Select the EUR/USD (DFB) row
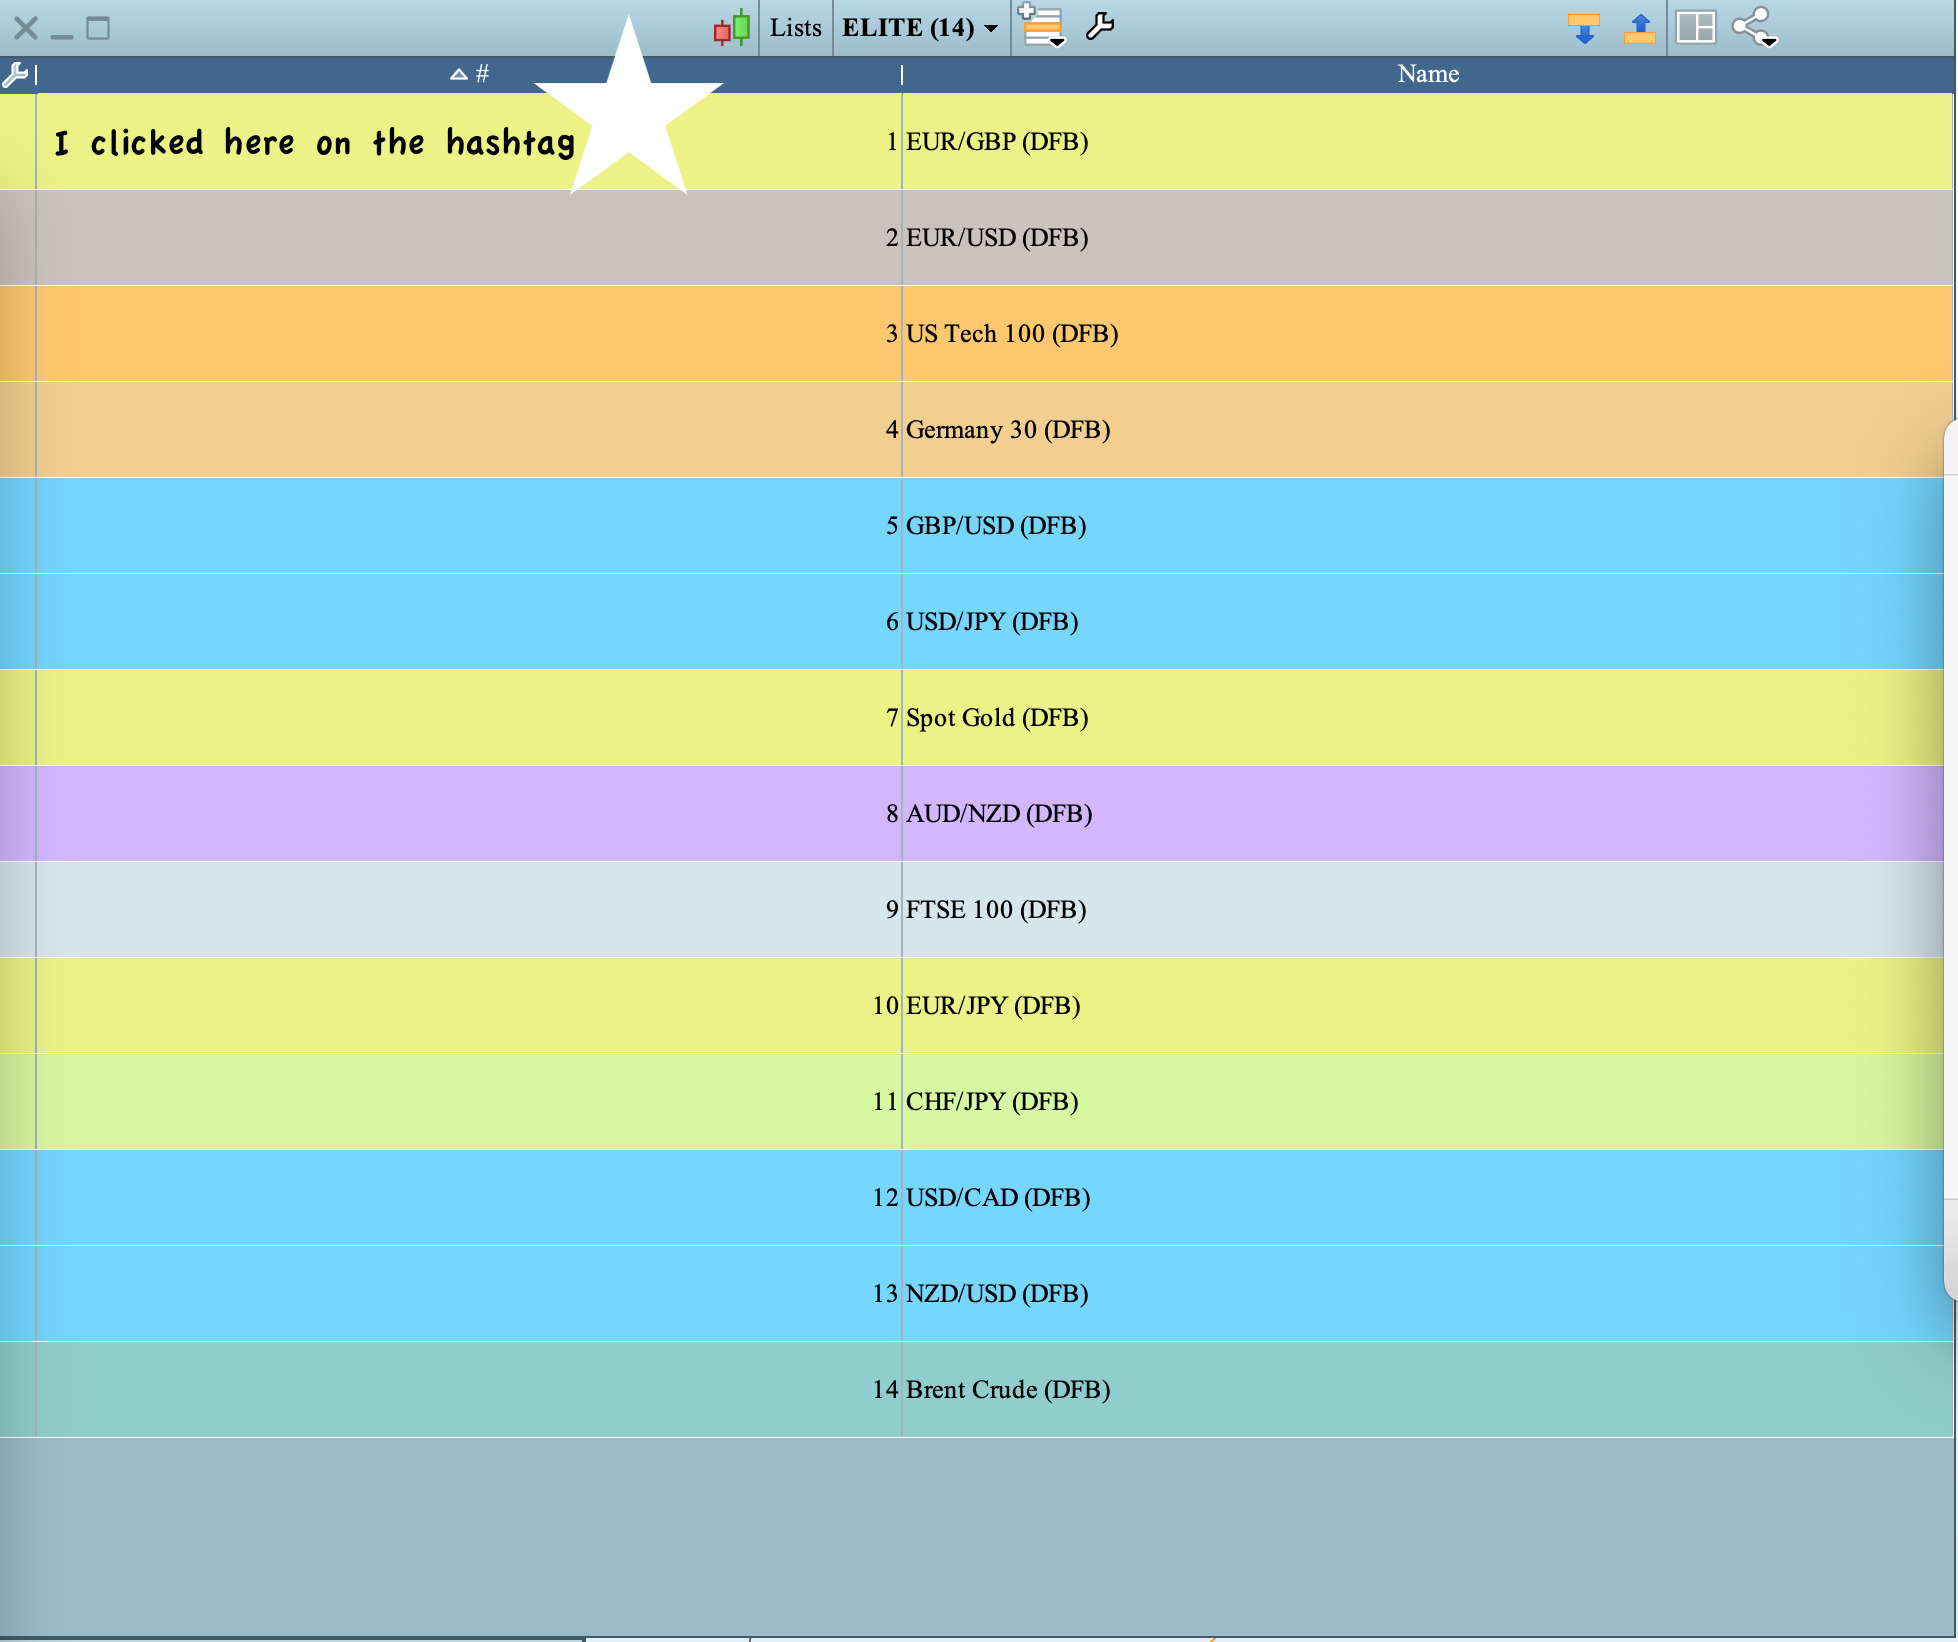This screenshot has height=1642, width=1958. 996,238
